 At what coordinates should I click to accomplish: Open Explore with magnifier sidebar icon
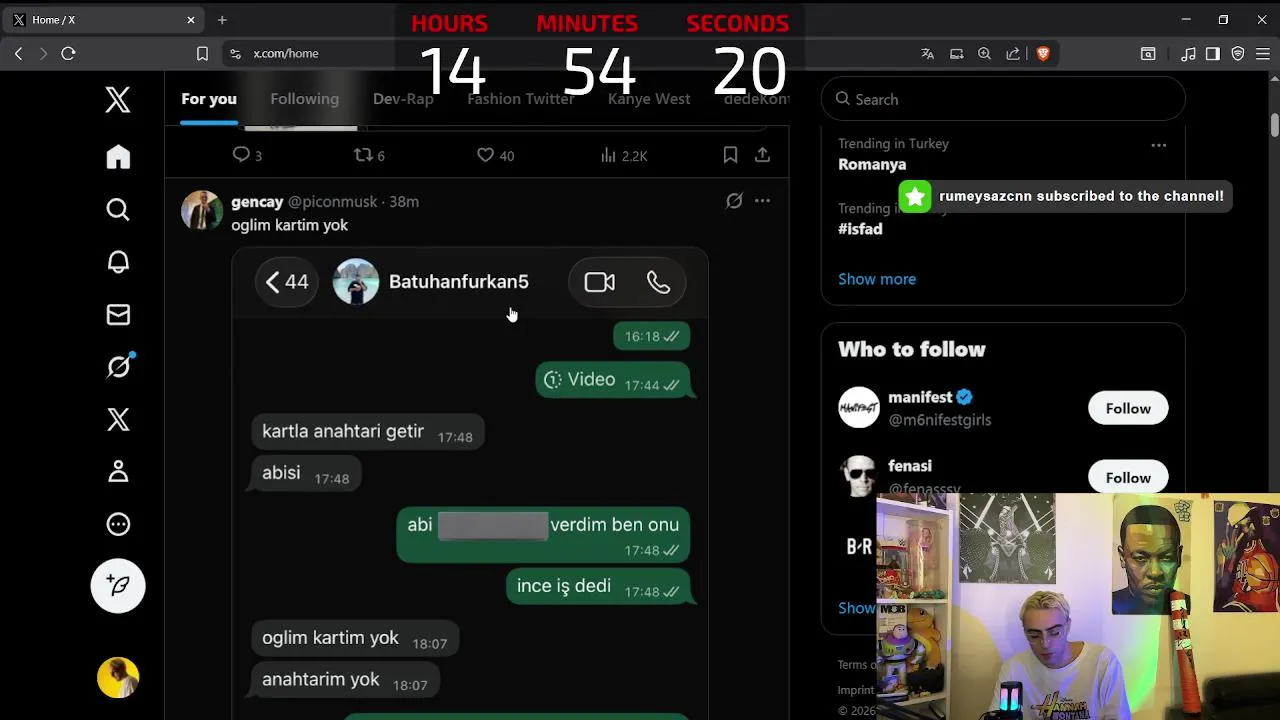tap(118, 209)
